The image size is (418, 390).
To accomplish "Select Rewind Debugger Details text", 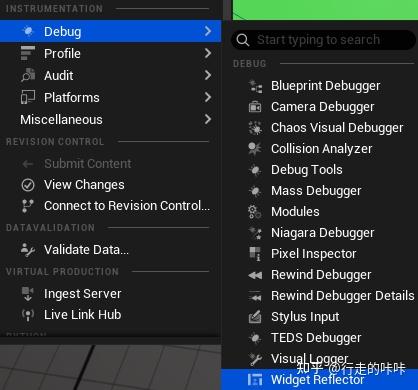I will click(x=343, y=296).
